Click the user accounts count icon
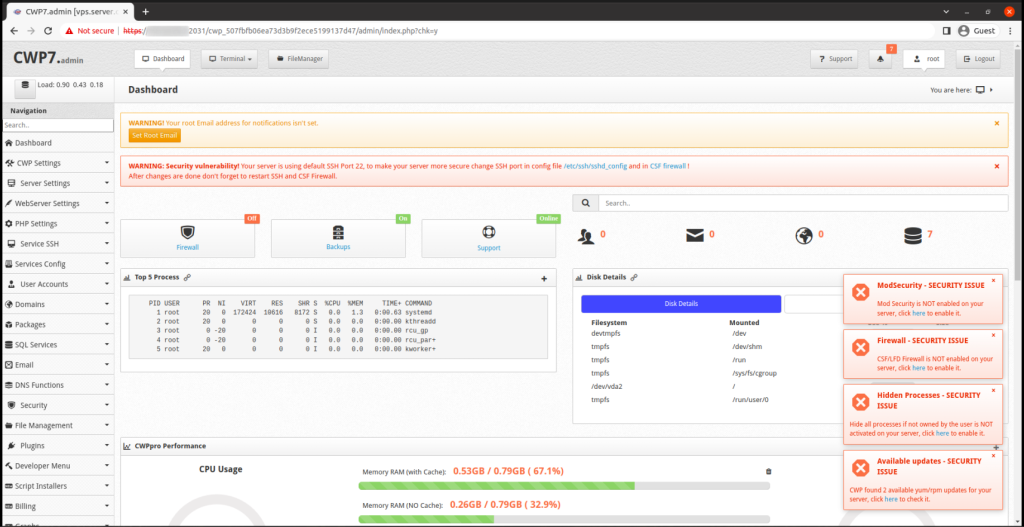1024x527 pixels. click(586, 236)
